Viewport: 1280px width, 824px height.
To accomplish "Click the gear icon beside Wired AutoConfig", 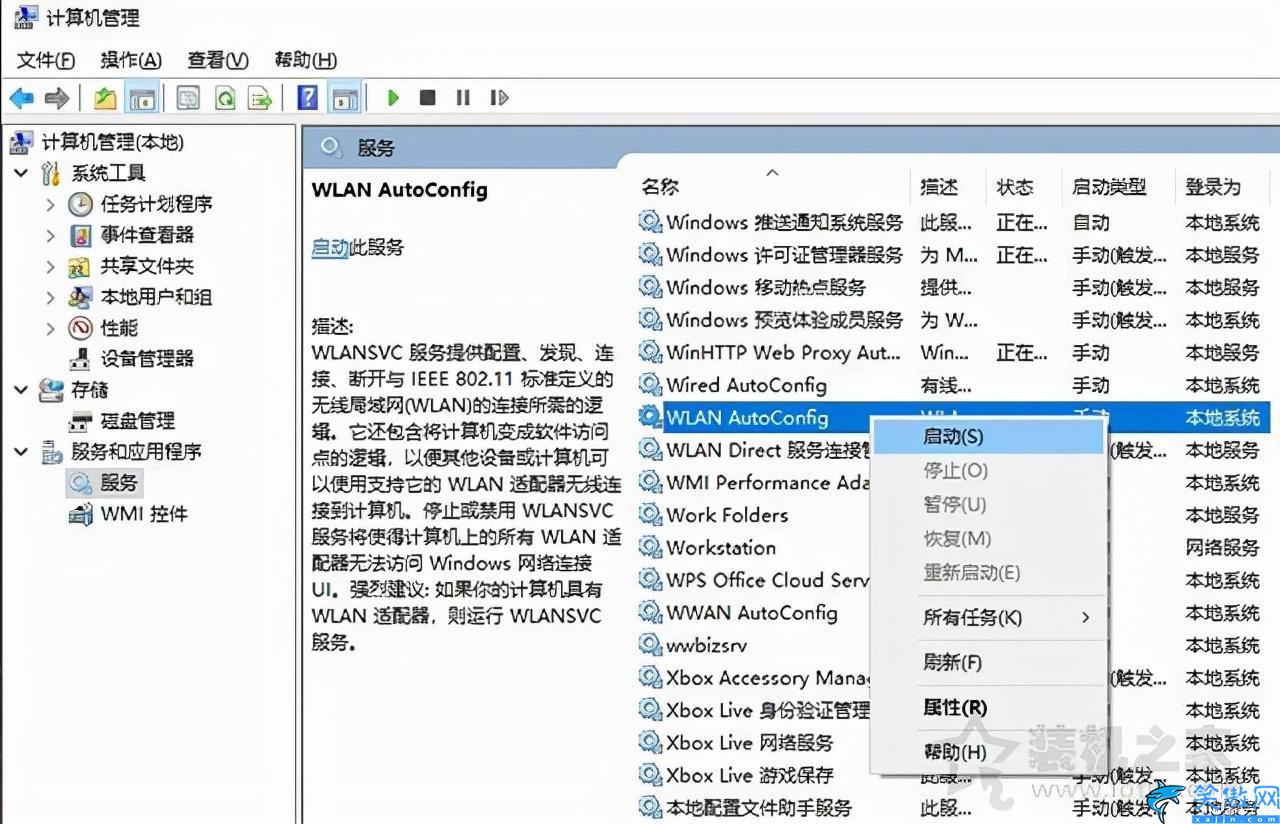I will pos(651,385).
